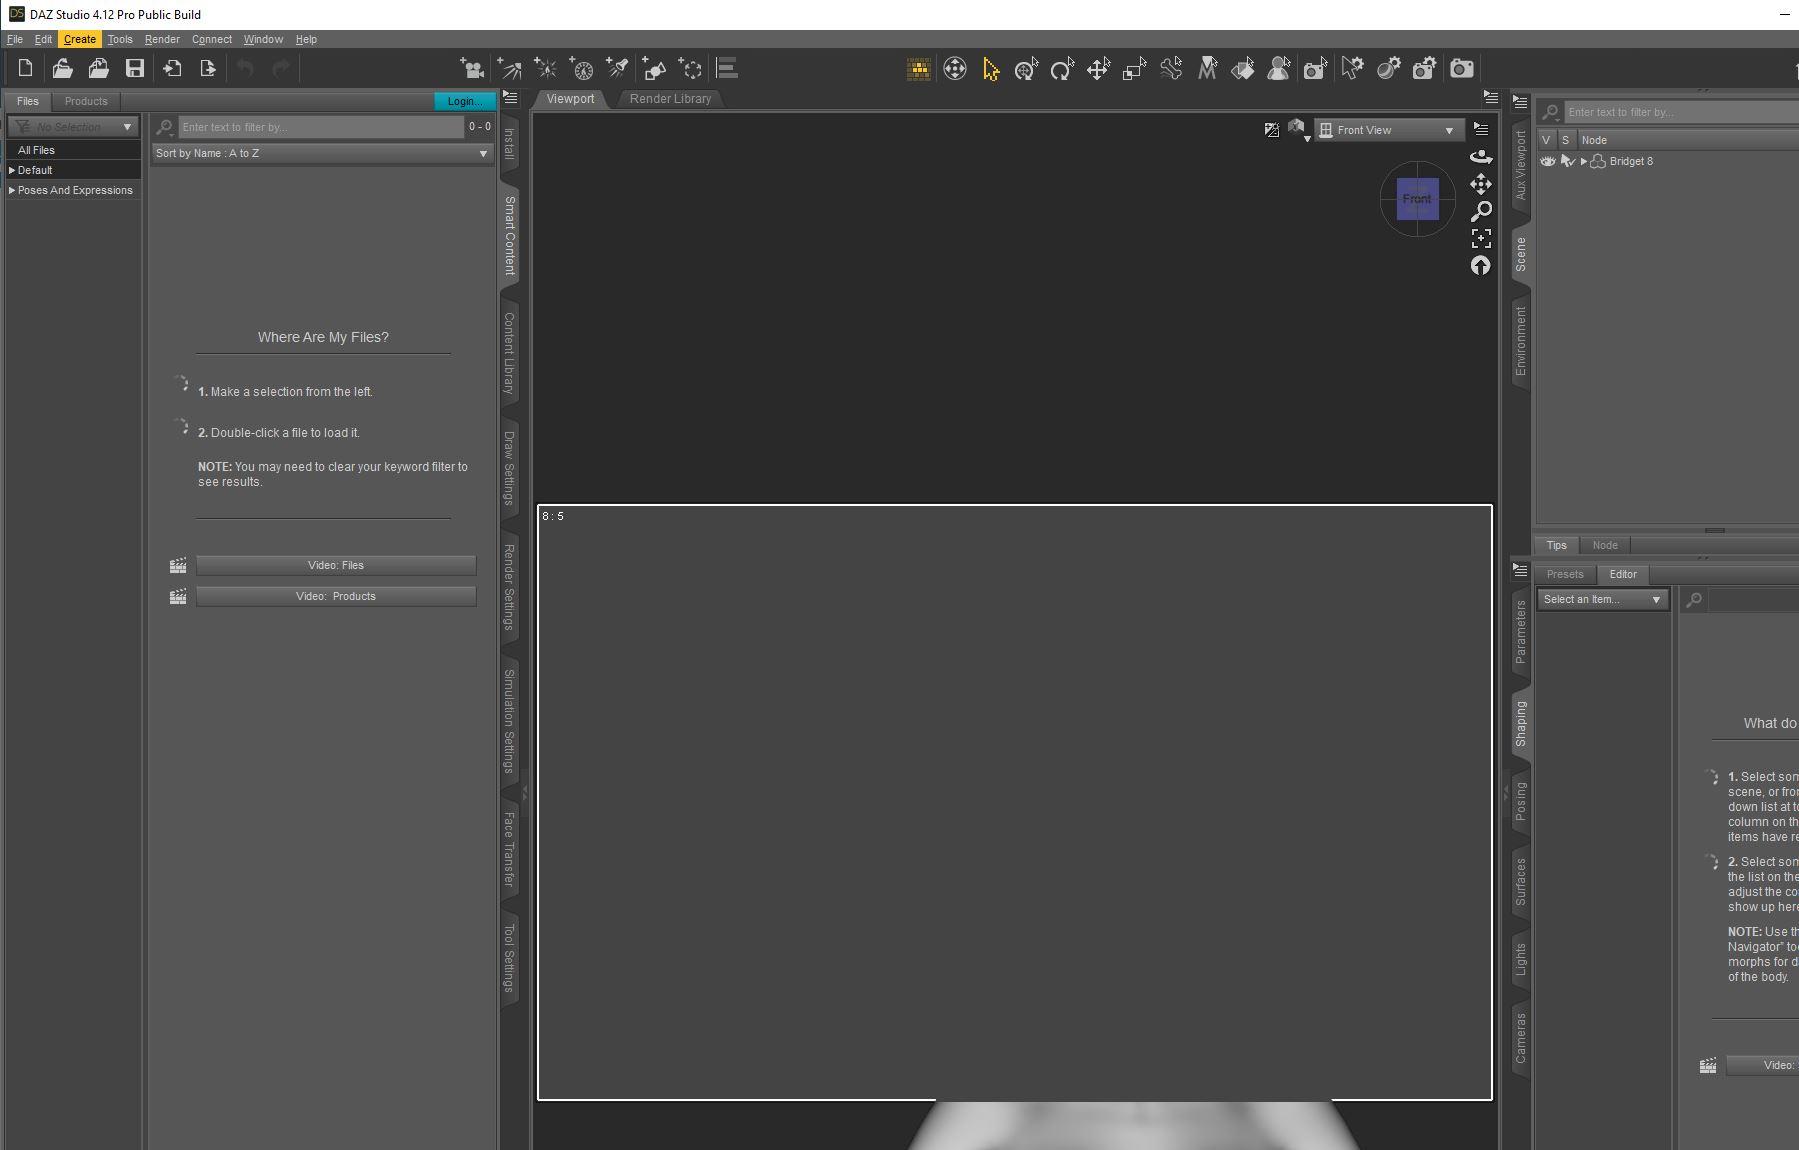Click the Video: Files button
1799x1150 pixels.
[336, 565]
